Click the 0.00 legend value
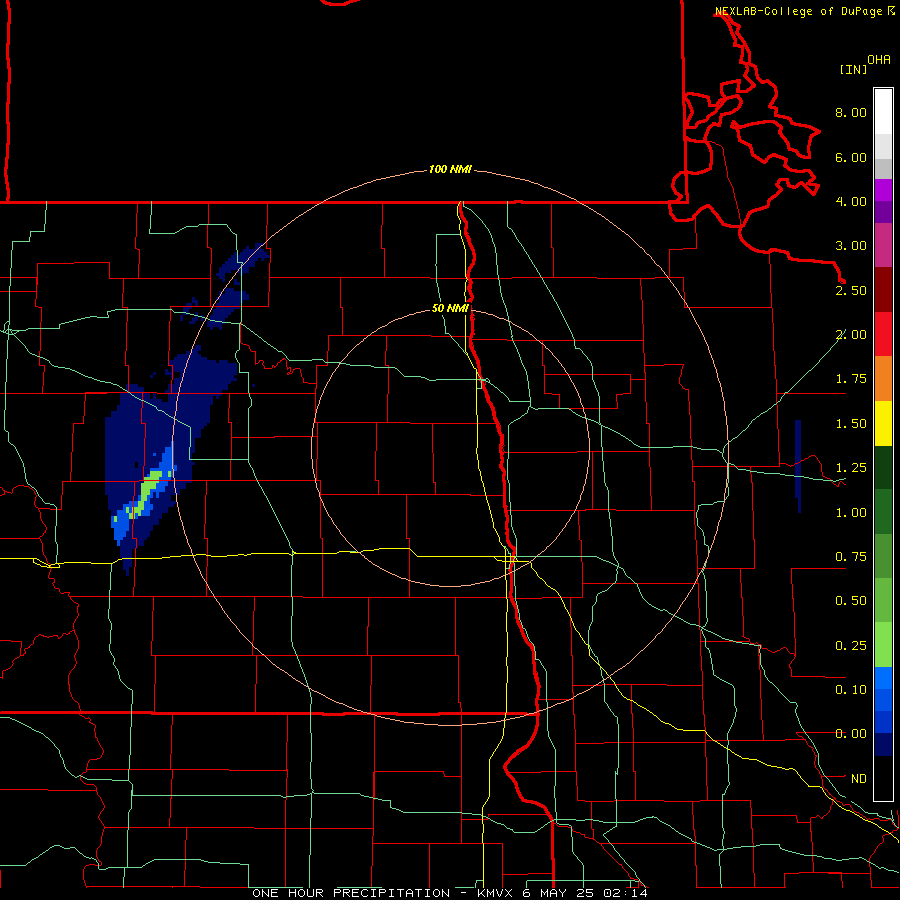The width and height of the screenshot is (900, 900). (851, 734)
